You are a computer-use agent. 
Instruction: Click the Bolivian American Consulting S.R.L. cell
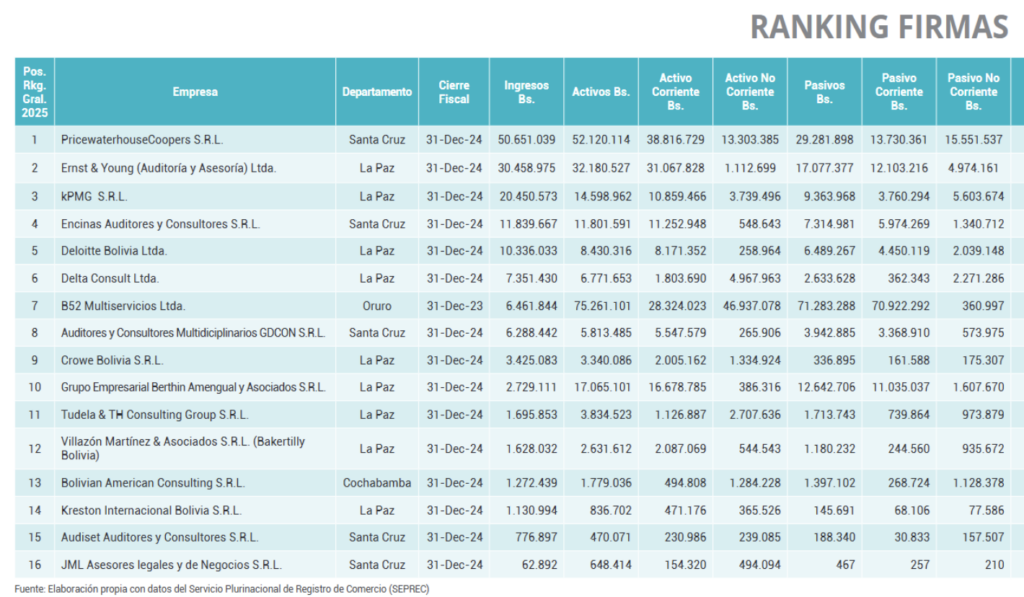pyautogui.click(x=153, y=483)
